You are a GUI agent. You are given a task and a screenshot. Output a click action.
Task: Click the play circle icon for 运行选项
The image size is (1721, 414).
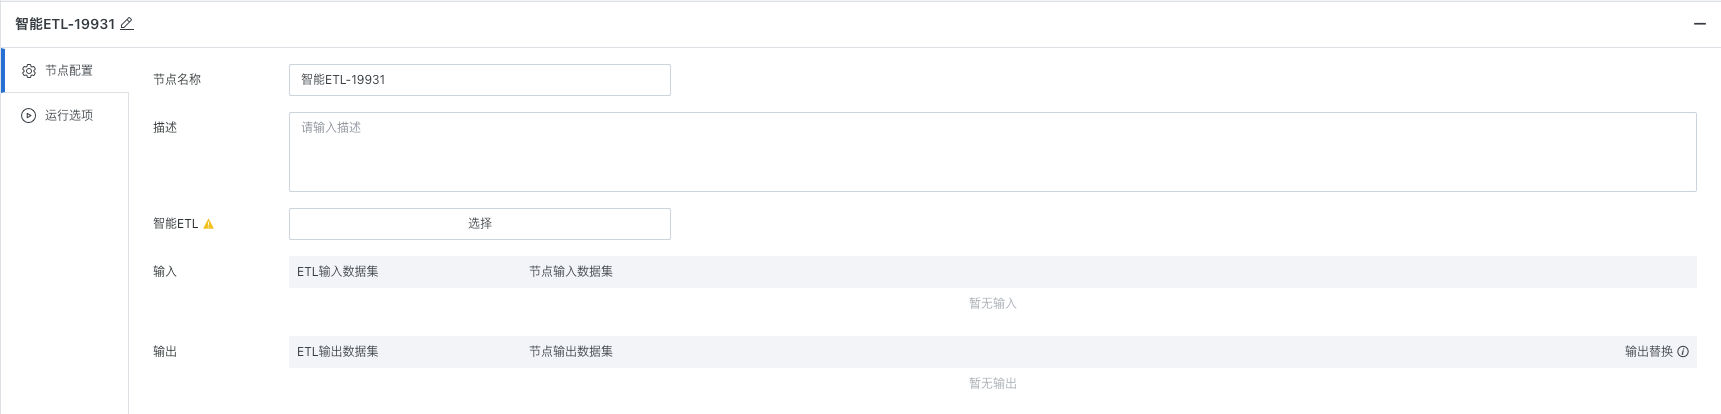click(29, 116)
